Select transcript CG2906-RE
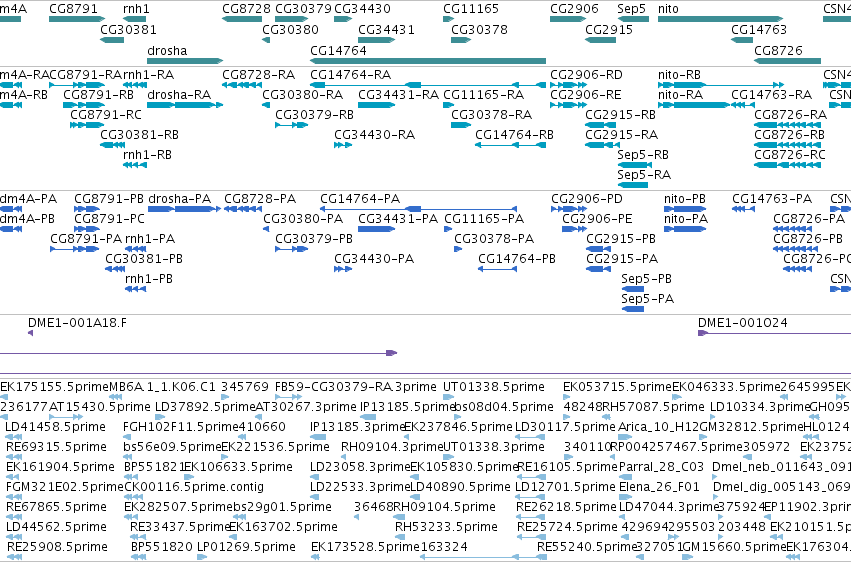The height and width of the screenshot is (562, 851). pyautogui.click(x=586, y=95)
